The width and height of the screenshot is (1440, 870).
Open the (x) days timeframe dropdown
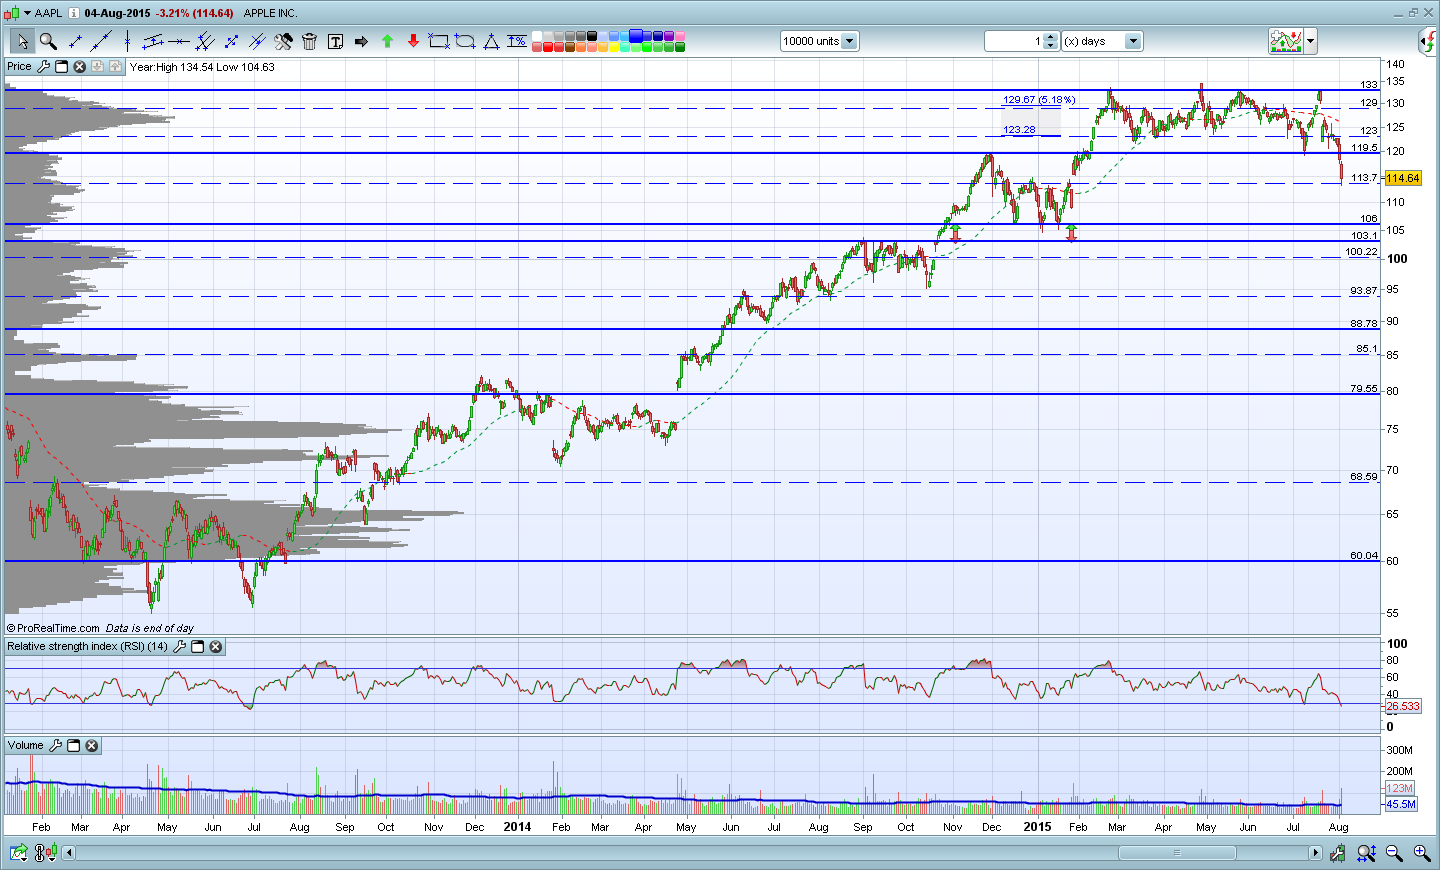(1133, 41)
